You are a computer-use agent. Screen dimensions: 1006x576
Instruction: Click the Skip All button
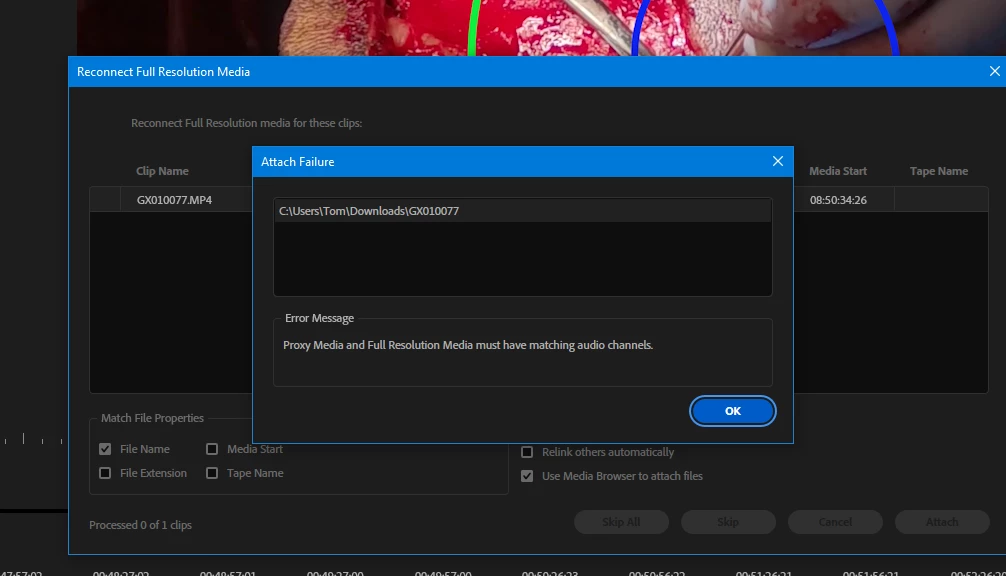[621, 522]
